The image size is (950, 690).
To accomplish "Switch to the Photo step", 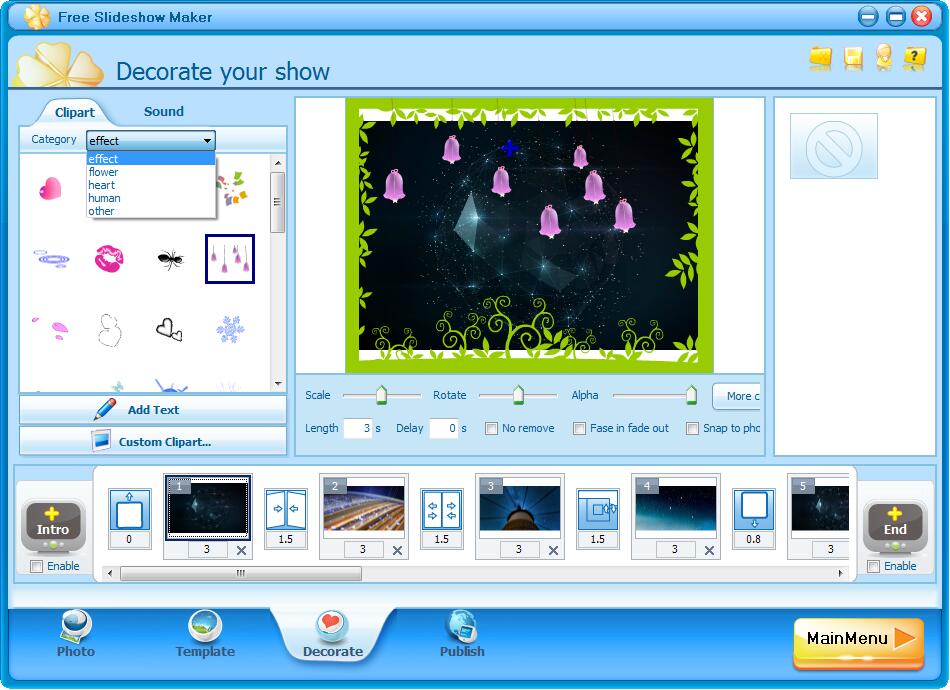I will coord(75,632).
